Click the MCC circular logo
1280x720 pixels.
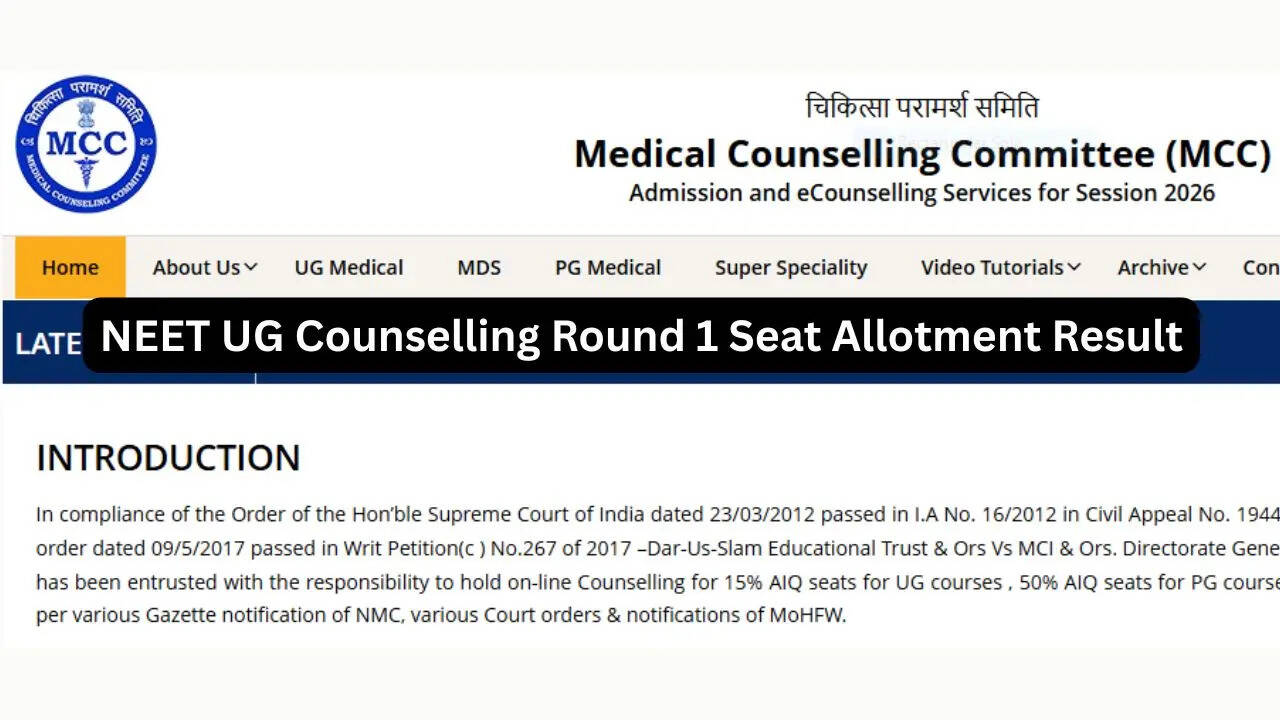pyautogui.click(x=86, y=144)
